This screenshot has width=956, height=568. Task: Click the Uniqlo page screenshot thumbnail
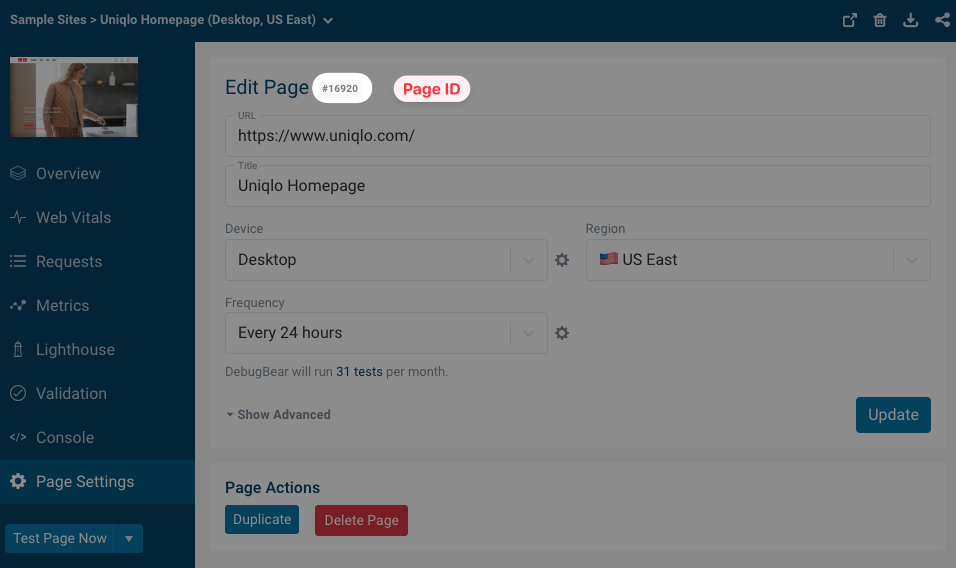click(x=74, y=97)
